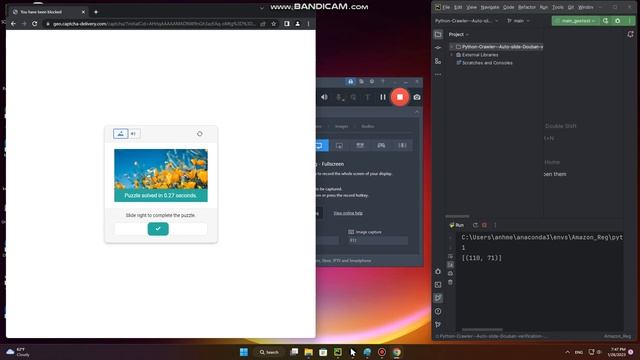Open the Code menu in PyCharm

pyautogui.click(x=508, y=7)
